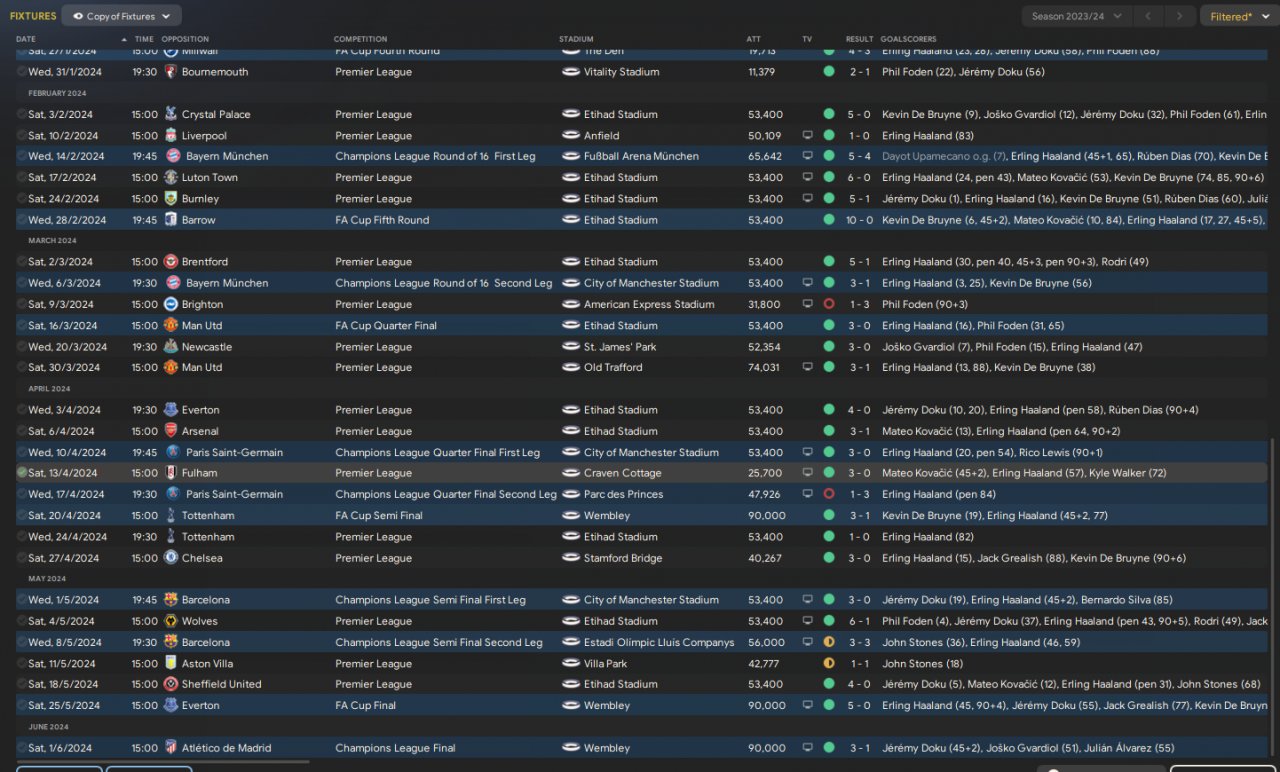This screenshot has width=1280, height=772.
Task: Click the Chelsea club badge
Action: (170, 558)
